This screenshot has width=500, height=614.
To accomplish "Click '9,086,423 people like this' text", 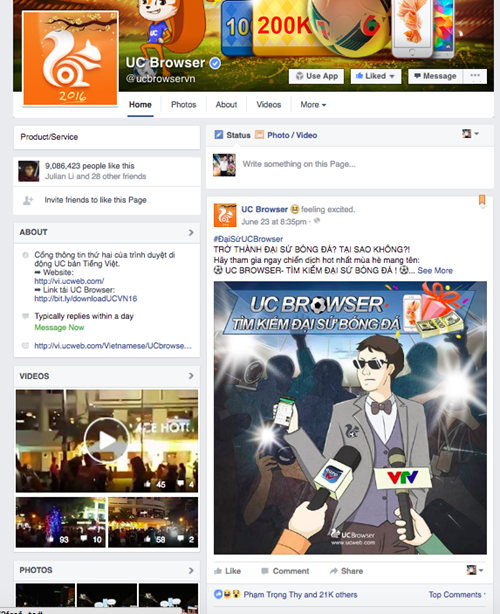I will point(89,166).
